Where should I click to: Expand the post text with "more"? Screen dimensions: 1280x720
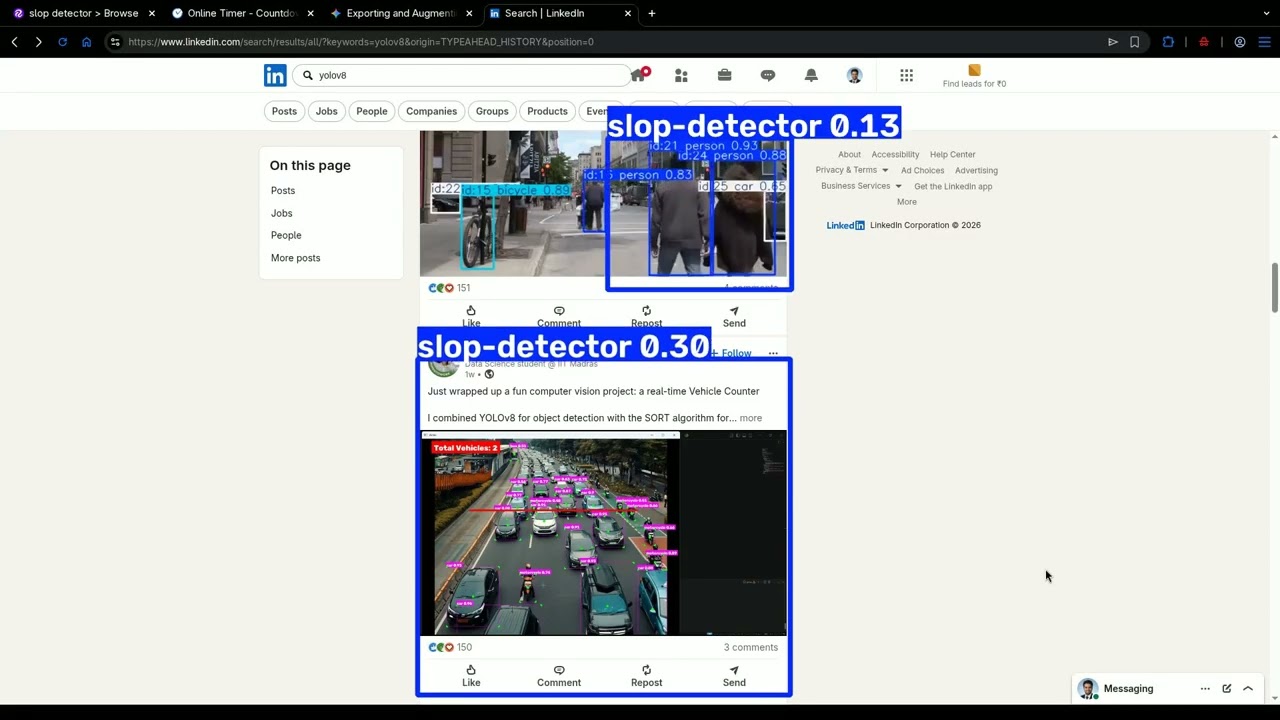[x=750, y=418]
